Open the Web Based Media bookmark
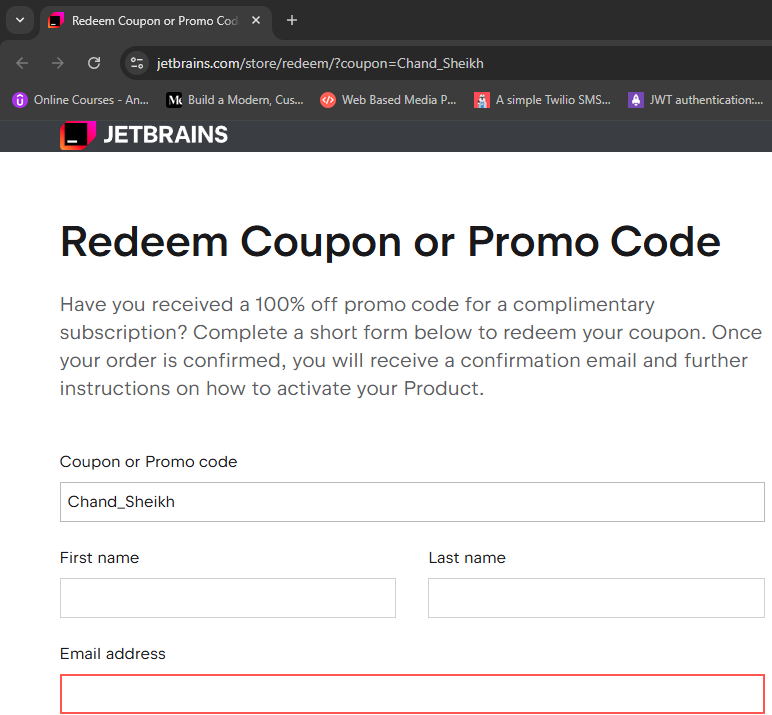 coord(388,100)
